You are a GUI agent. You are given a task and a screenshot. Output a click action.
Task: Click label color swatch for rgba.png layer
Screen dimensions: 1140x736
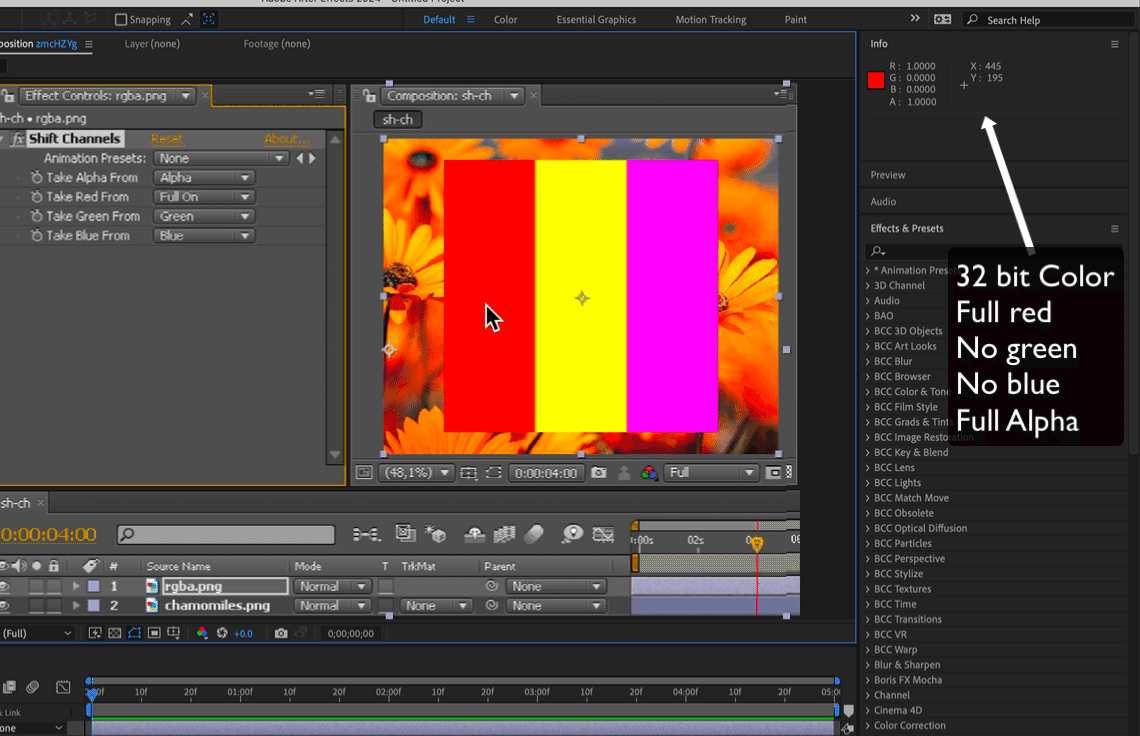[x=94, y=586]
